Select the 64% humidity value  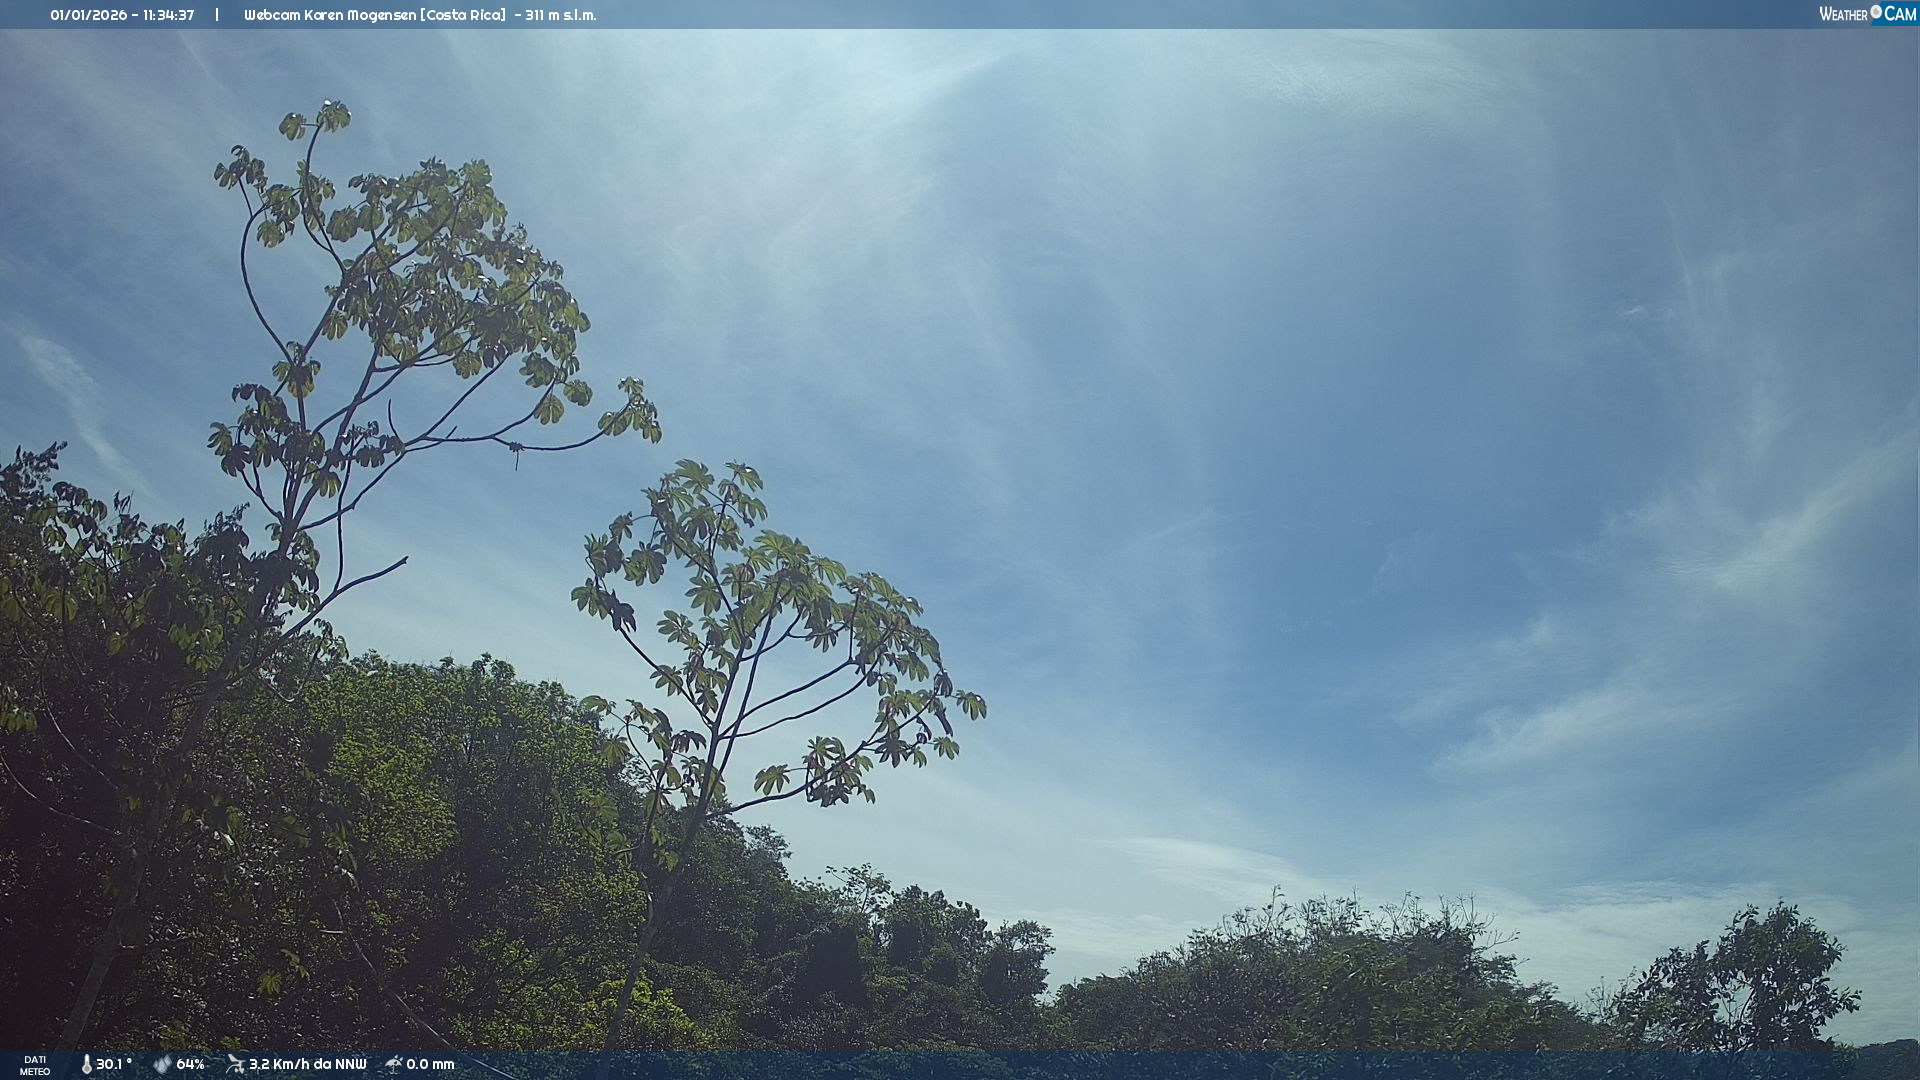[x=190, y=1064]
